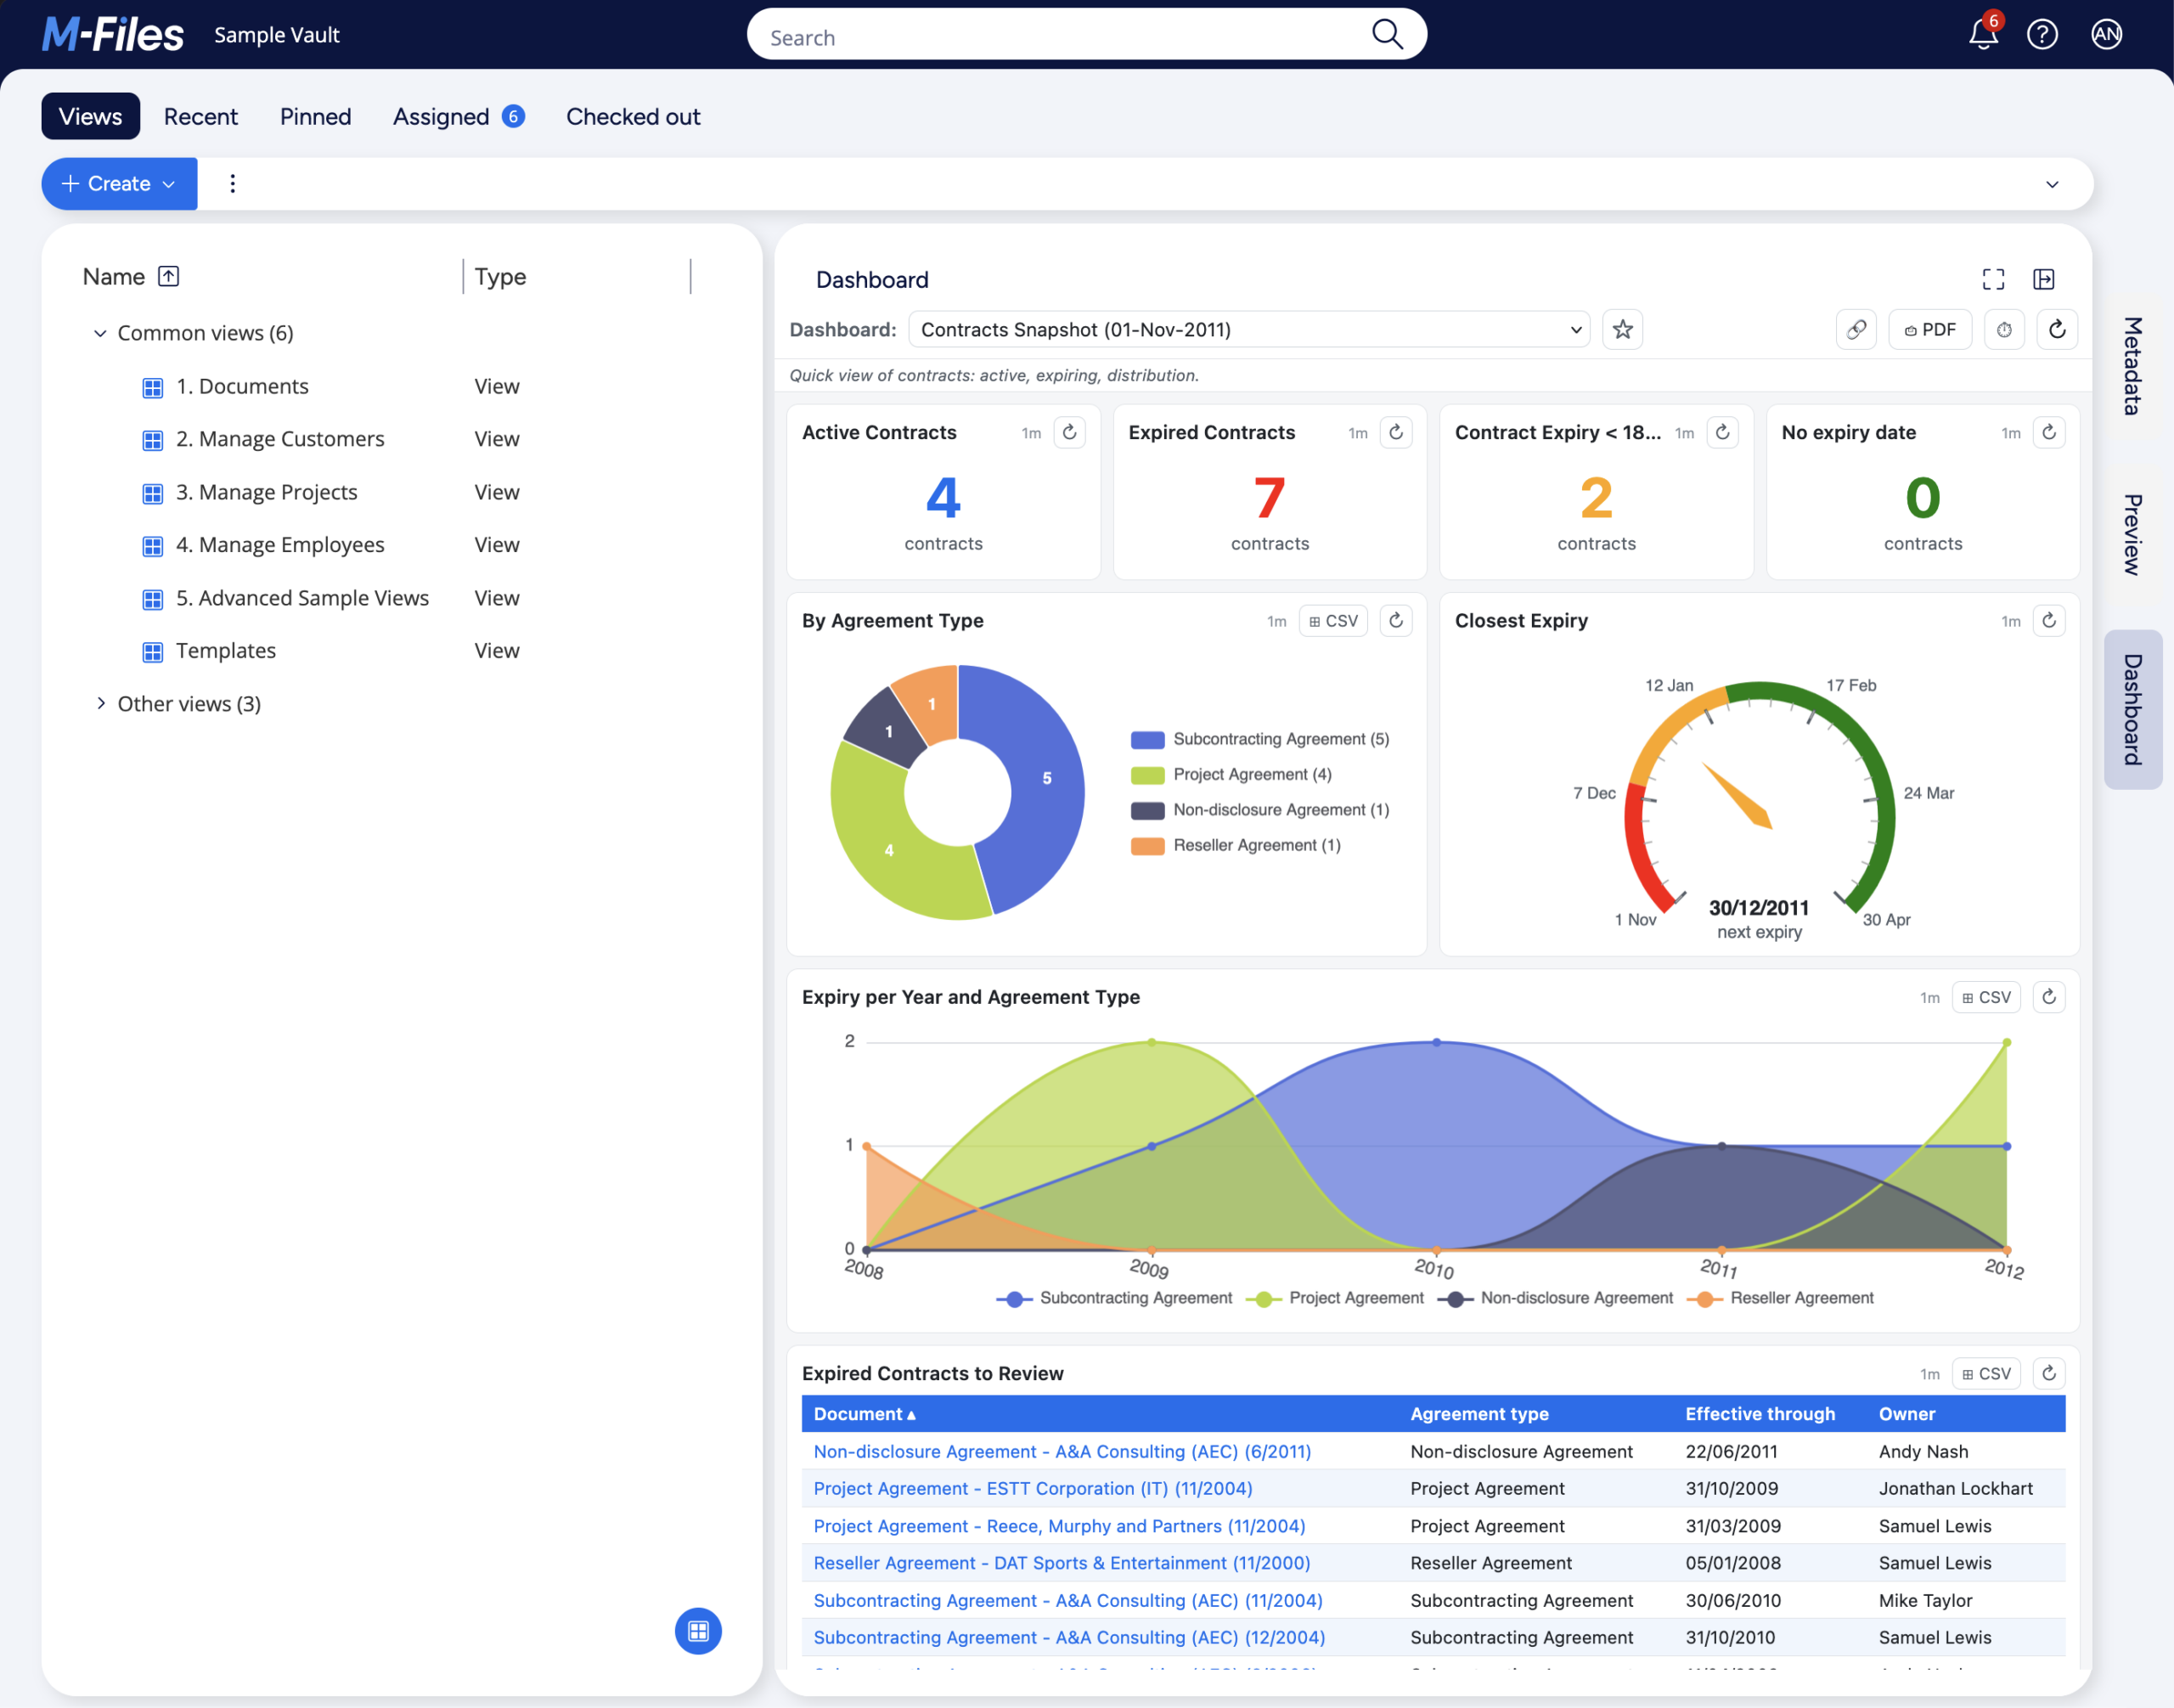
Task: Toggle Project Agreement series in line chart legend
Action: (x=1336, y=1298)
